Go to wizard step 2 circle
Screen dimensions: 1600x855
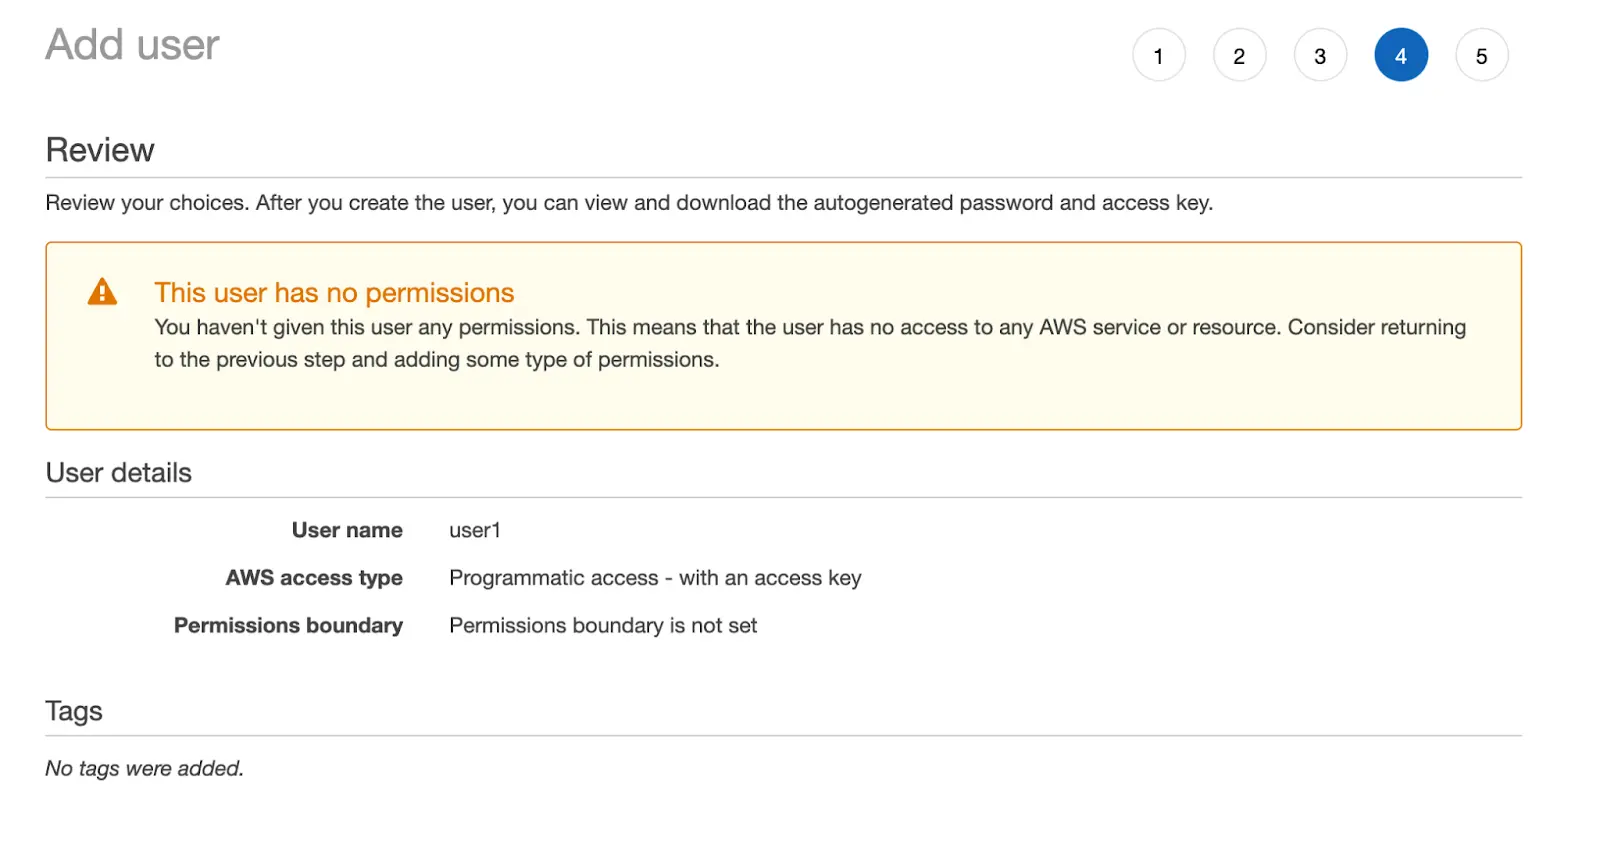tap(1239, 55)
